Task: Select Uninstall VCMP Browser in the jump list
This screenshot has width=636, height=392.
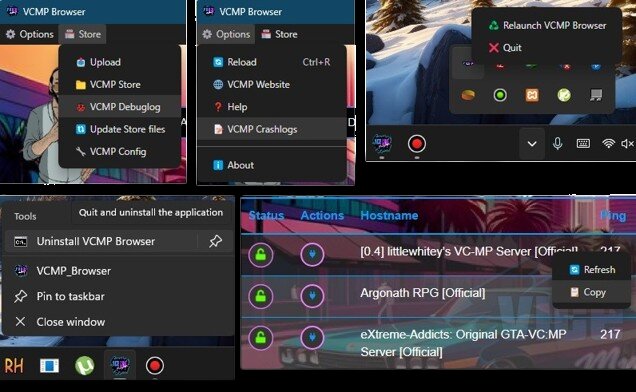Action: pos(101,241)
